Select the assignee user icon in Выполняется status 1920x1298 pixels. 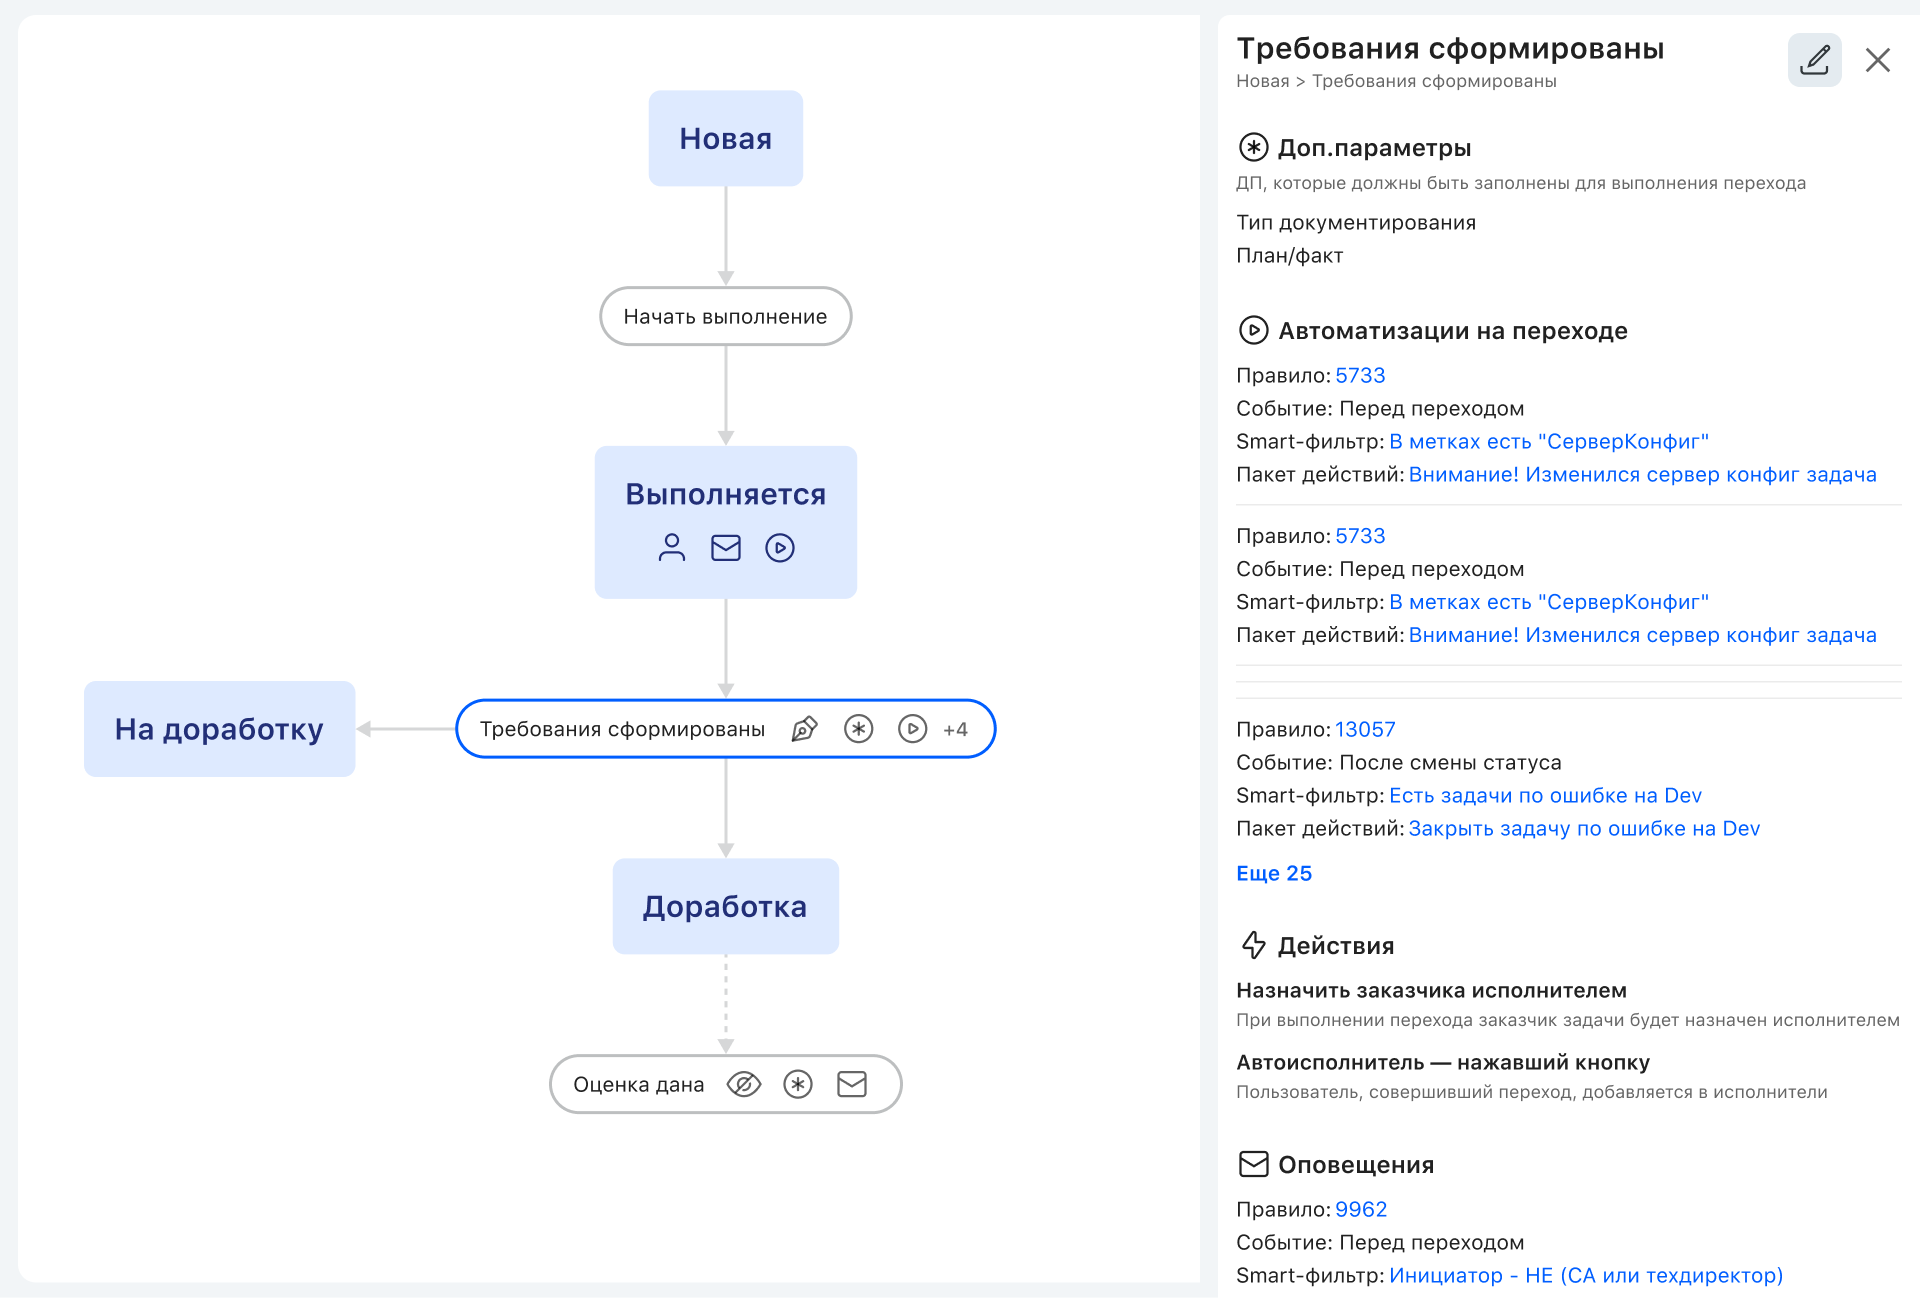coord(671,548)
